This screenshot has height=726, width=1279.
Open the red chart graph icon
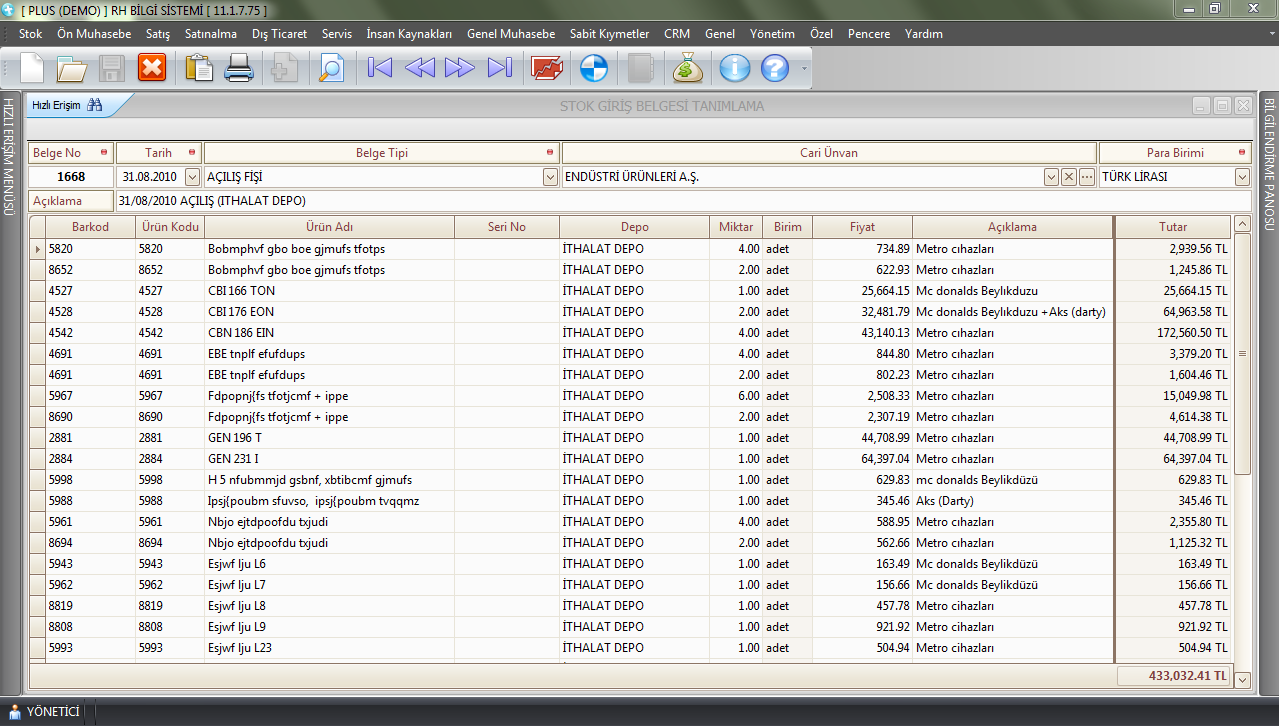(x=547, y=68)
